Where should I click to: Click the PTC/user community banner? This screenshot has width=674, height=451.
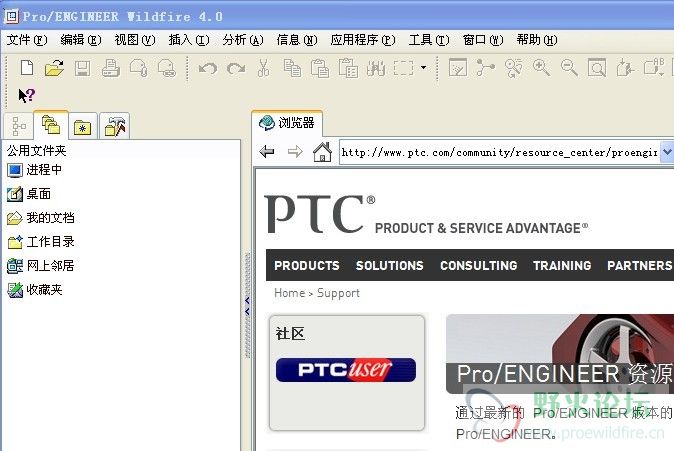click(x=346, y=370)
